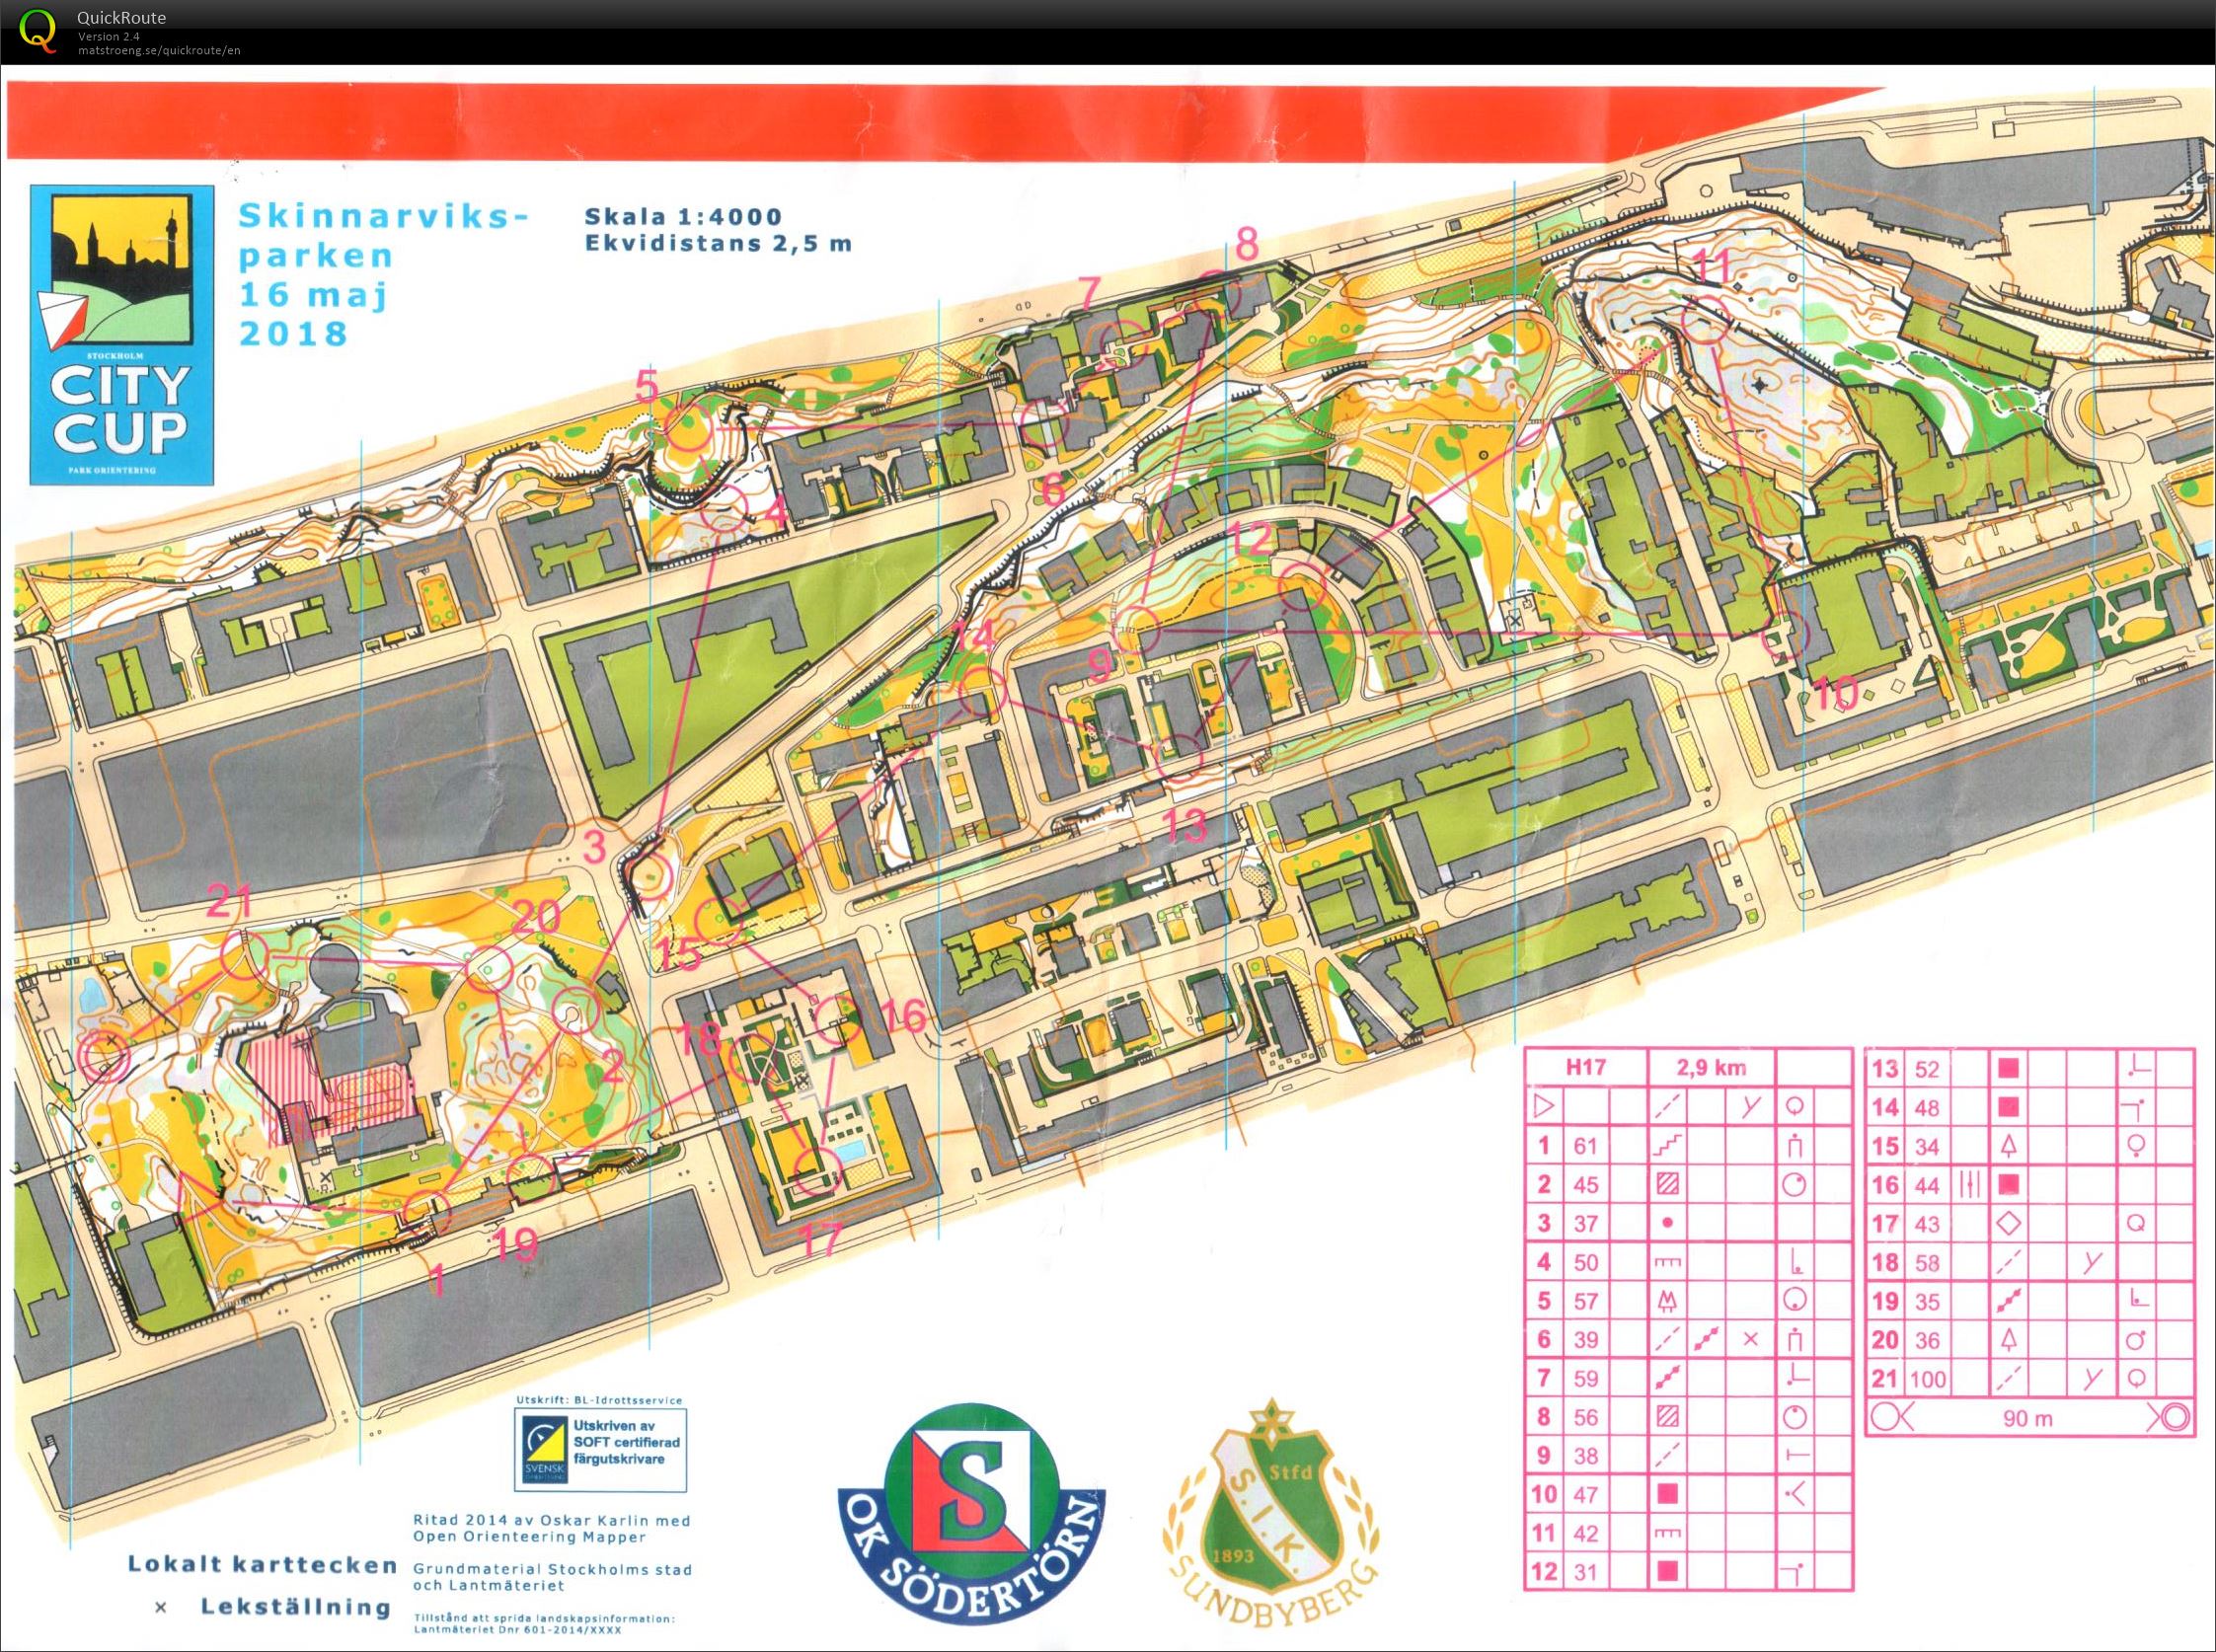Image resolution: width=2216 pixels, height=1652 pixels.
Task: Click control circle 13 on the map
Action: [x=1179, y=756]
